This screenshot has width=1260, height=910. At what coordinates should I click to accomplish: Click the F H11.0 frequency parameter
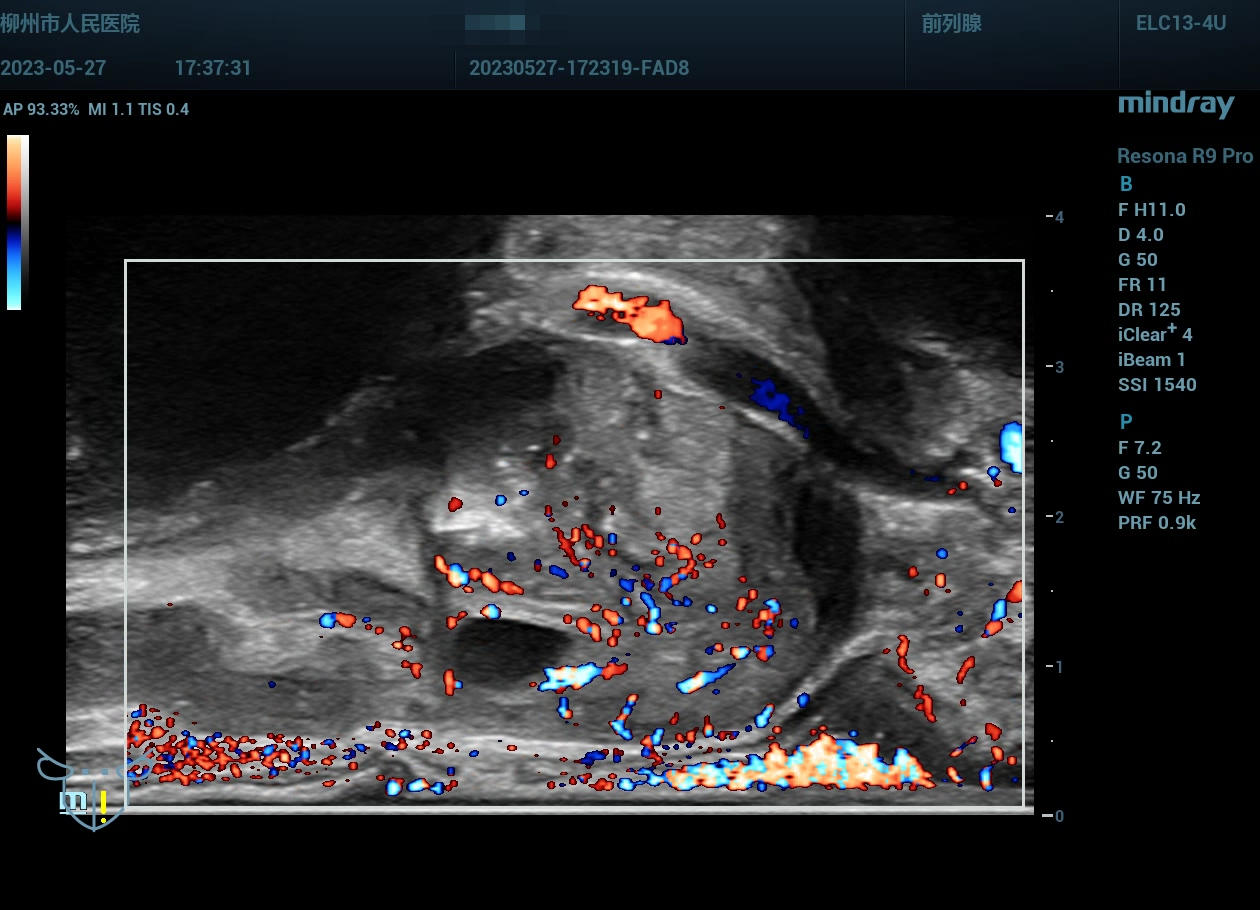(1151, 210)
